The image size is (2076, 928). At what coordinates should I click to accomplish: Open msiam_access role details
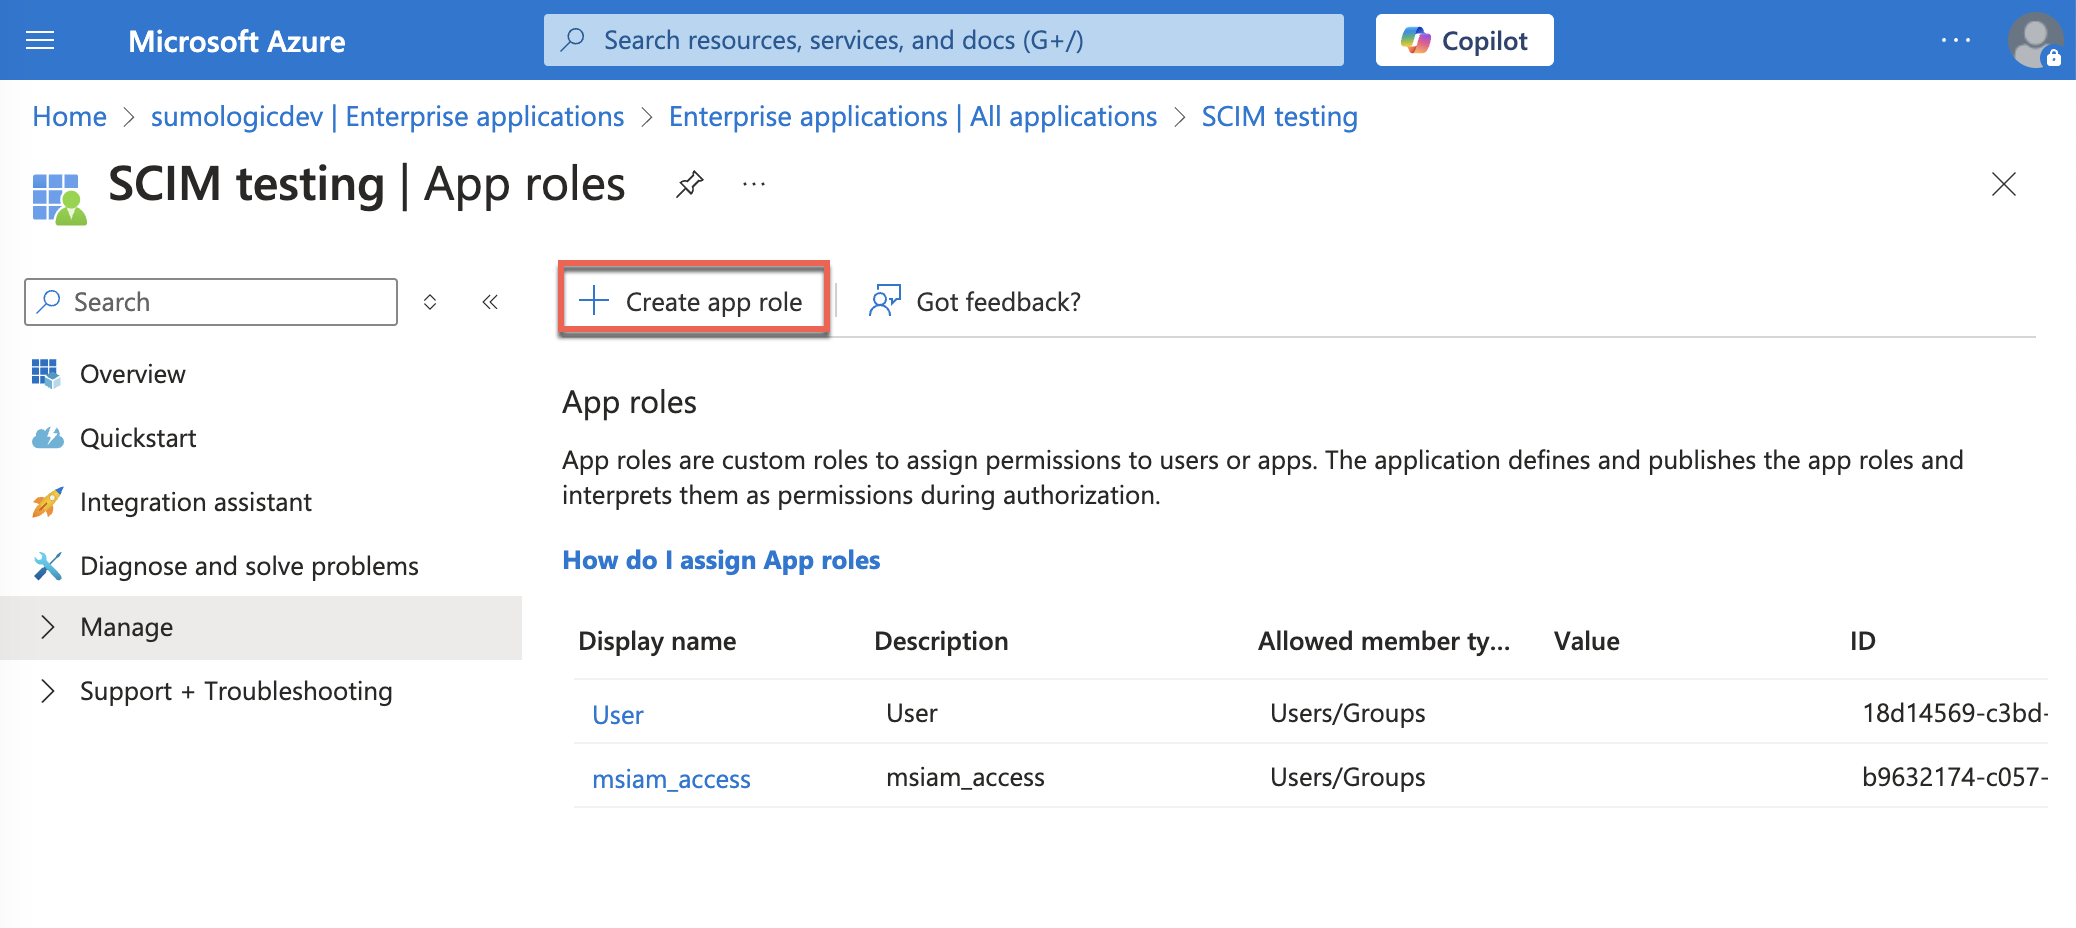point(671,778)
